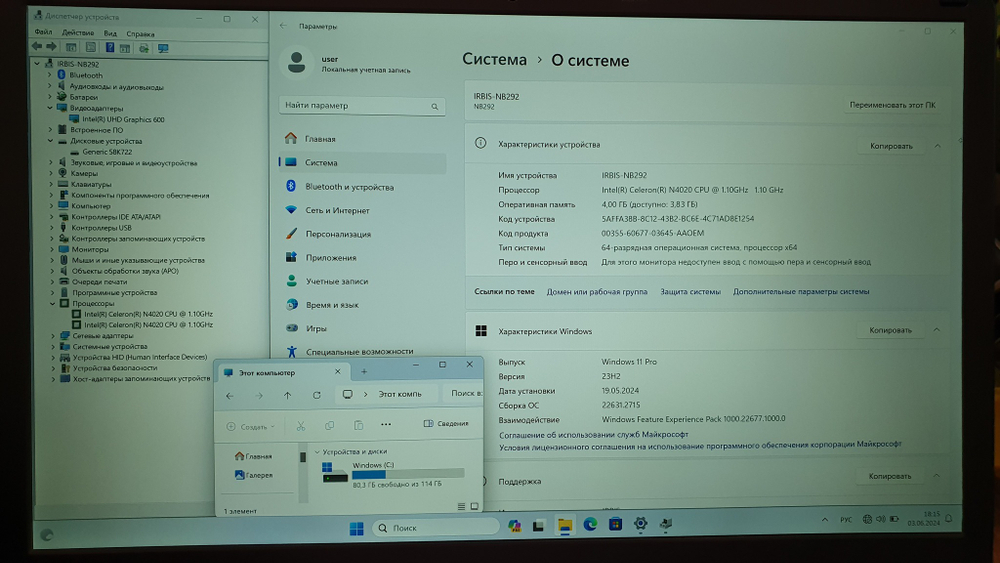1000x563 pixels.
Task: Copy Windows specifications with Копировать button
Action: (890, 330)
